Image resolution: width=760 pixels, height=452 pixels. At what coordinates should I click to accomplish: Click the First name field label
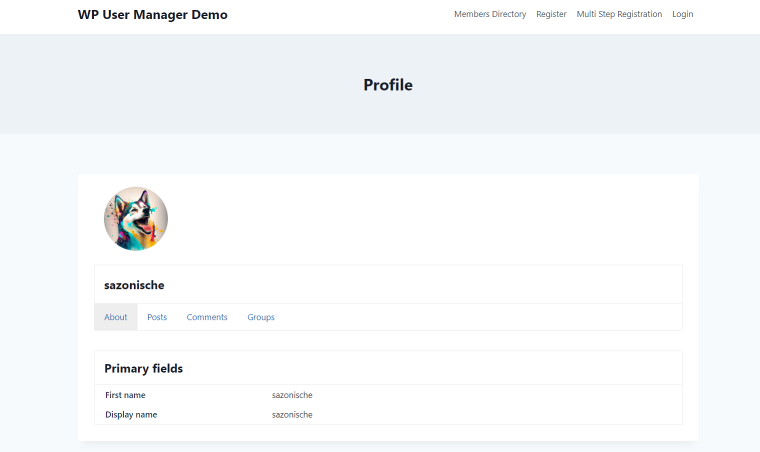(x=125, y=395)
